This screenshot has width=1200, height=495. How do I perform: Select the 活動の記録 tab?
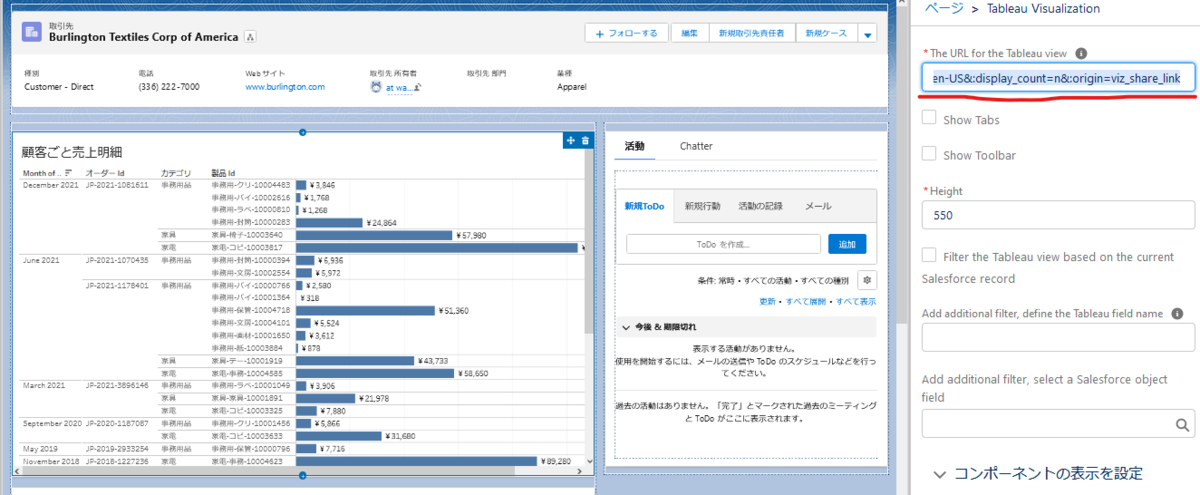click(761, 205)
